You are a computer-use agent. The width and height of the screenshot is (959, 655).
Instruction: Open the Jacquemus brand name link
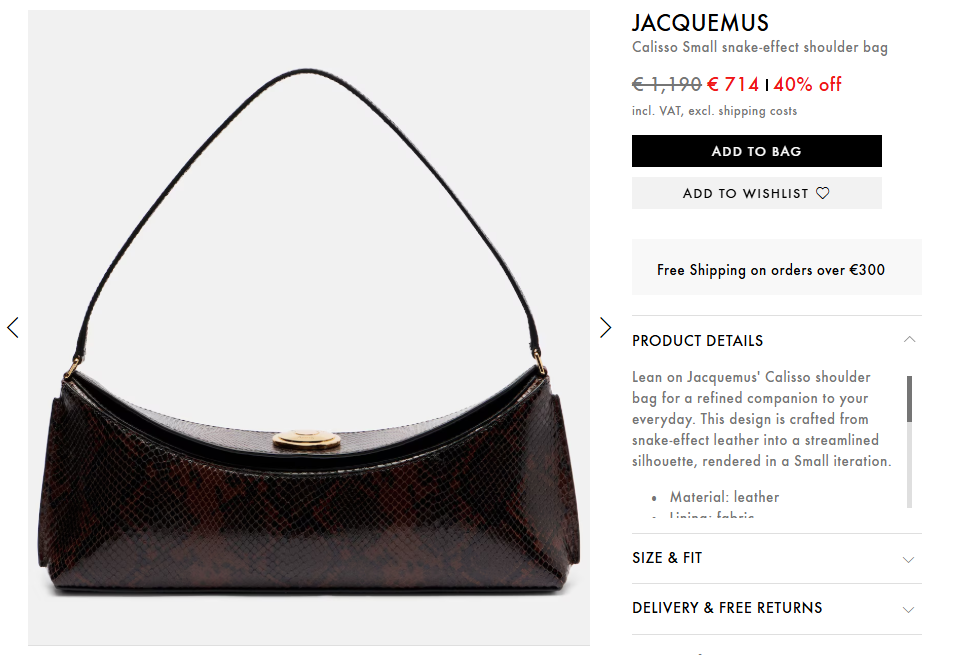700,23
